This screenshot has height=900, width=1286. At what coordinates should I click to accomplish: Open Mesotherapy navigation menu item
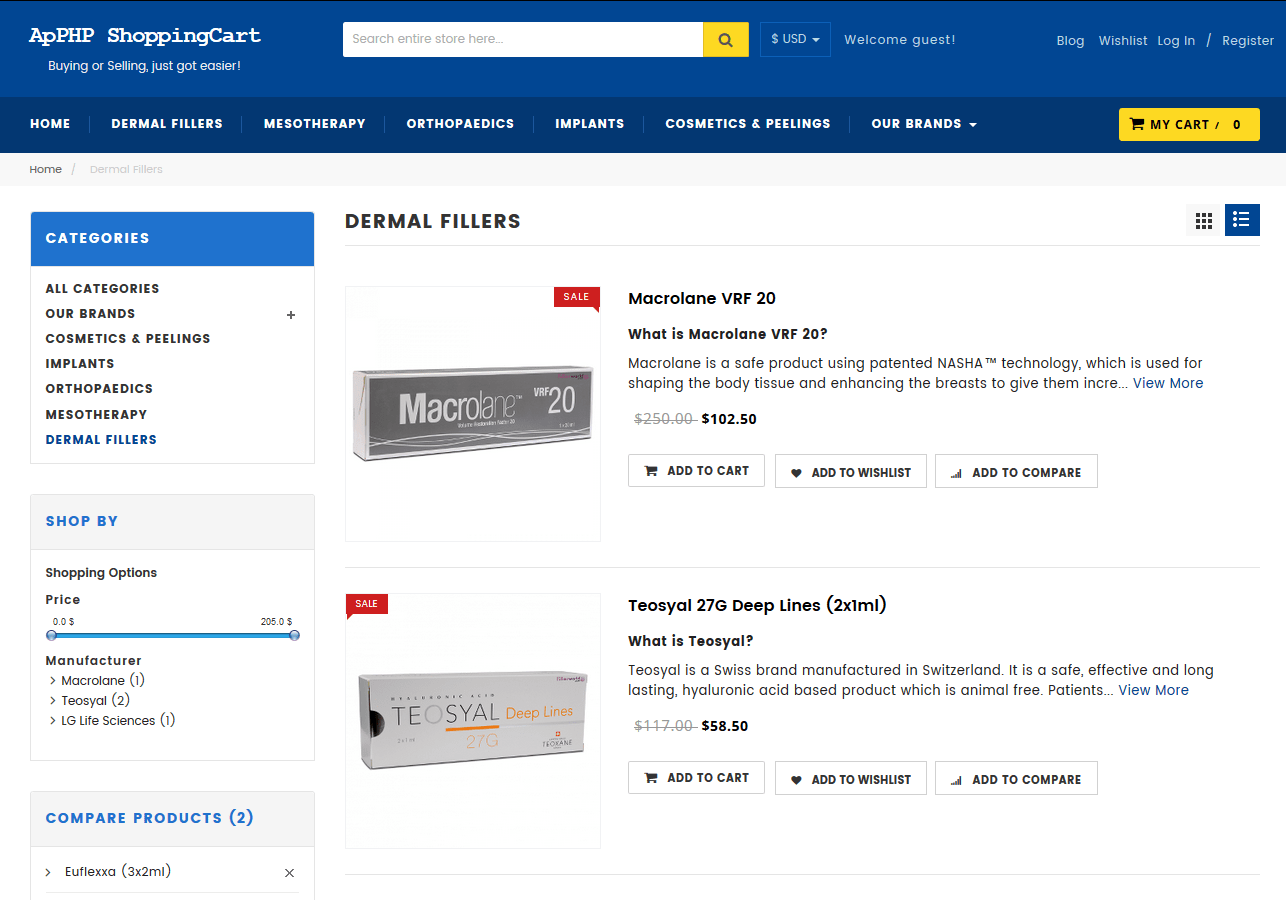tap(315, 124)
